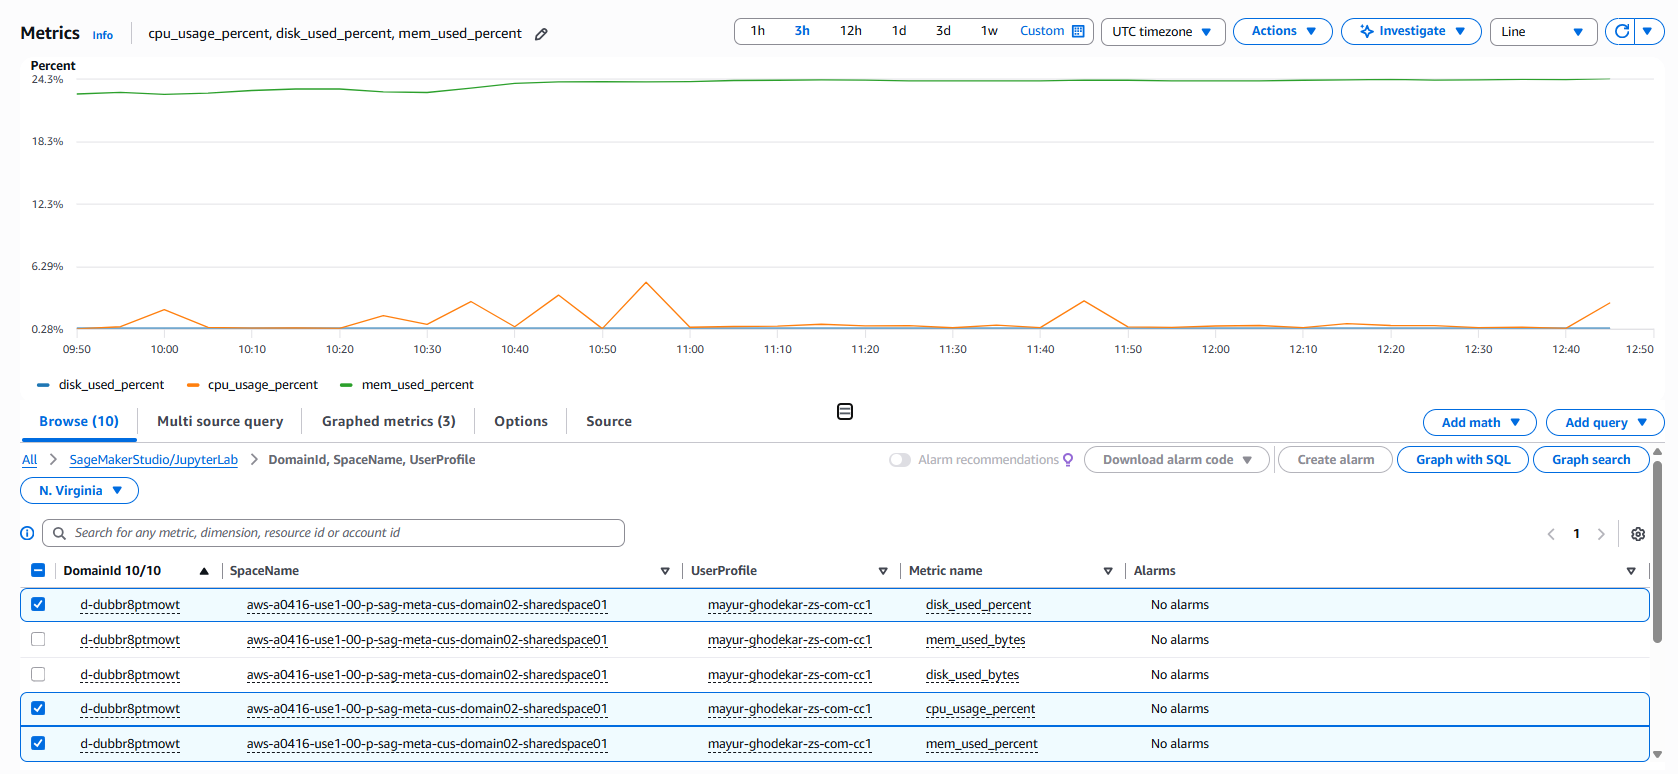Open Alarms column filter arrow
Viewport: 1678px width, 774px height.
1631,571
